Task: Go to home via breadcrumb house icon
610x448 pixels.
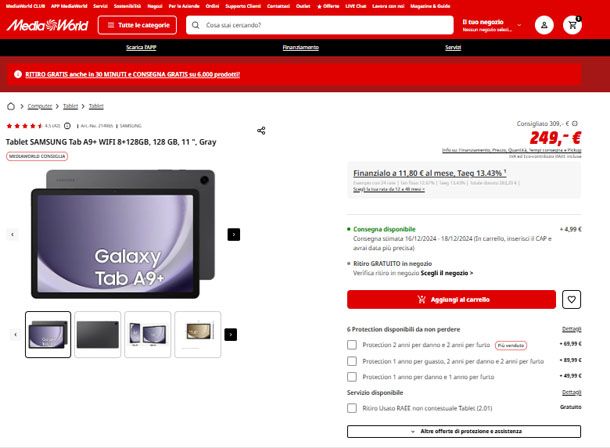Action: (x=11, y=106)
